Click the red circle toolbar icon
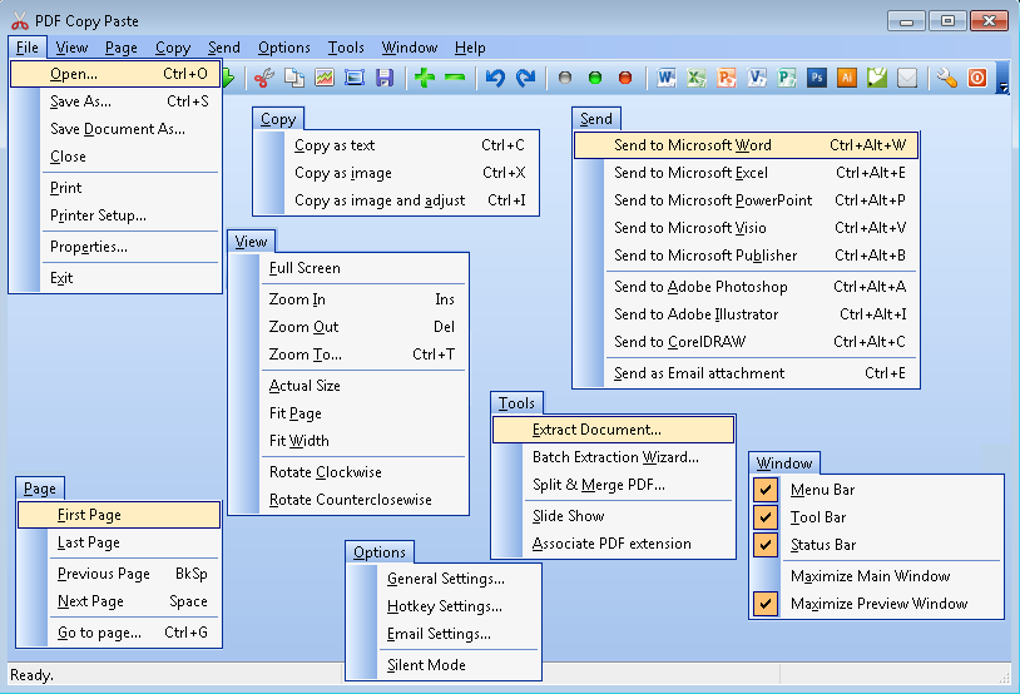 coord(625,78)
